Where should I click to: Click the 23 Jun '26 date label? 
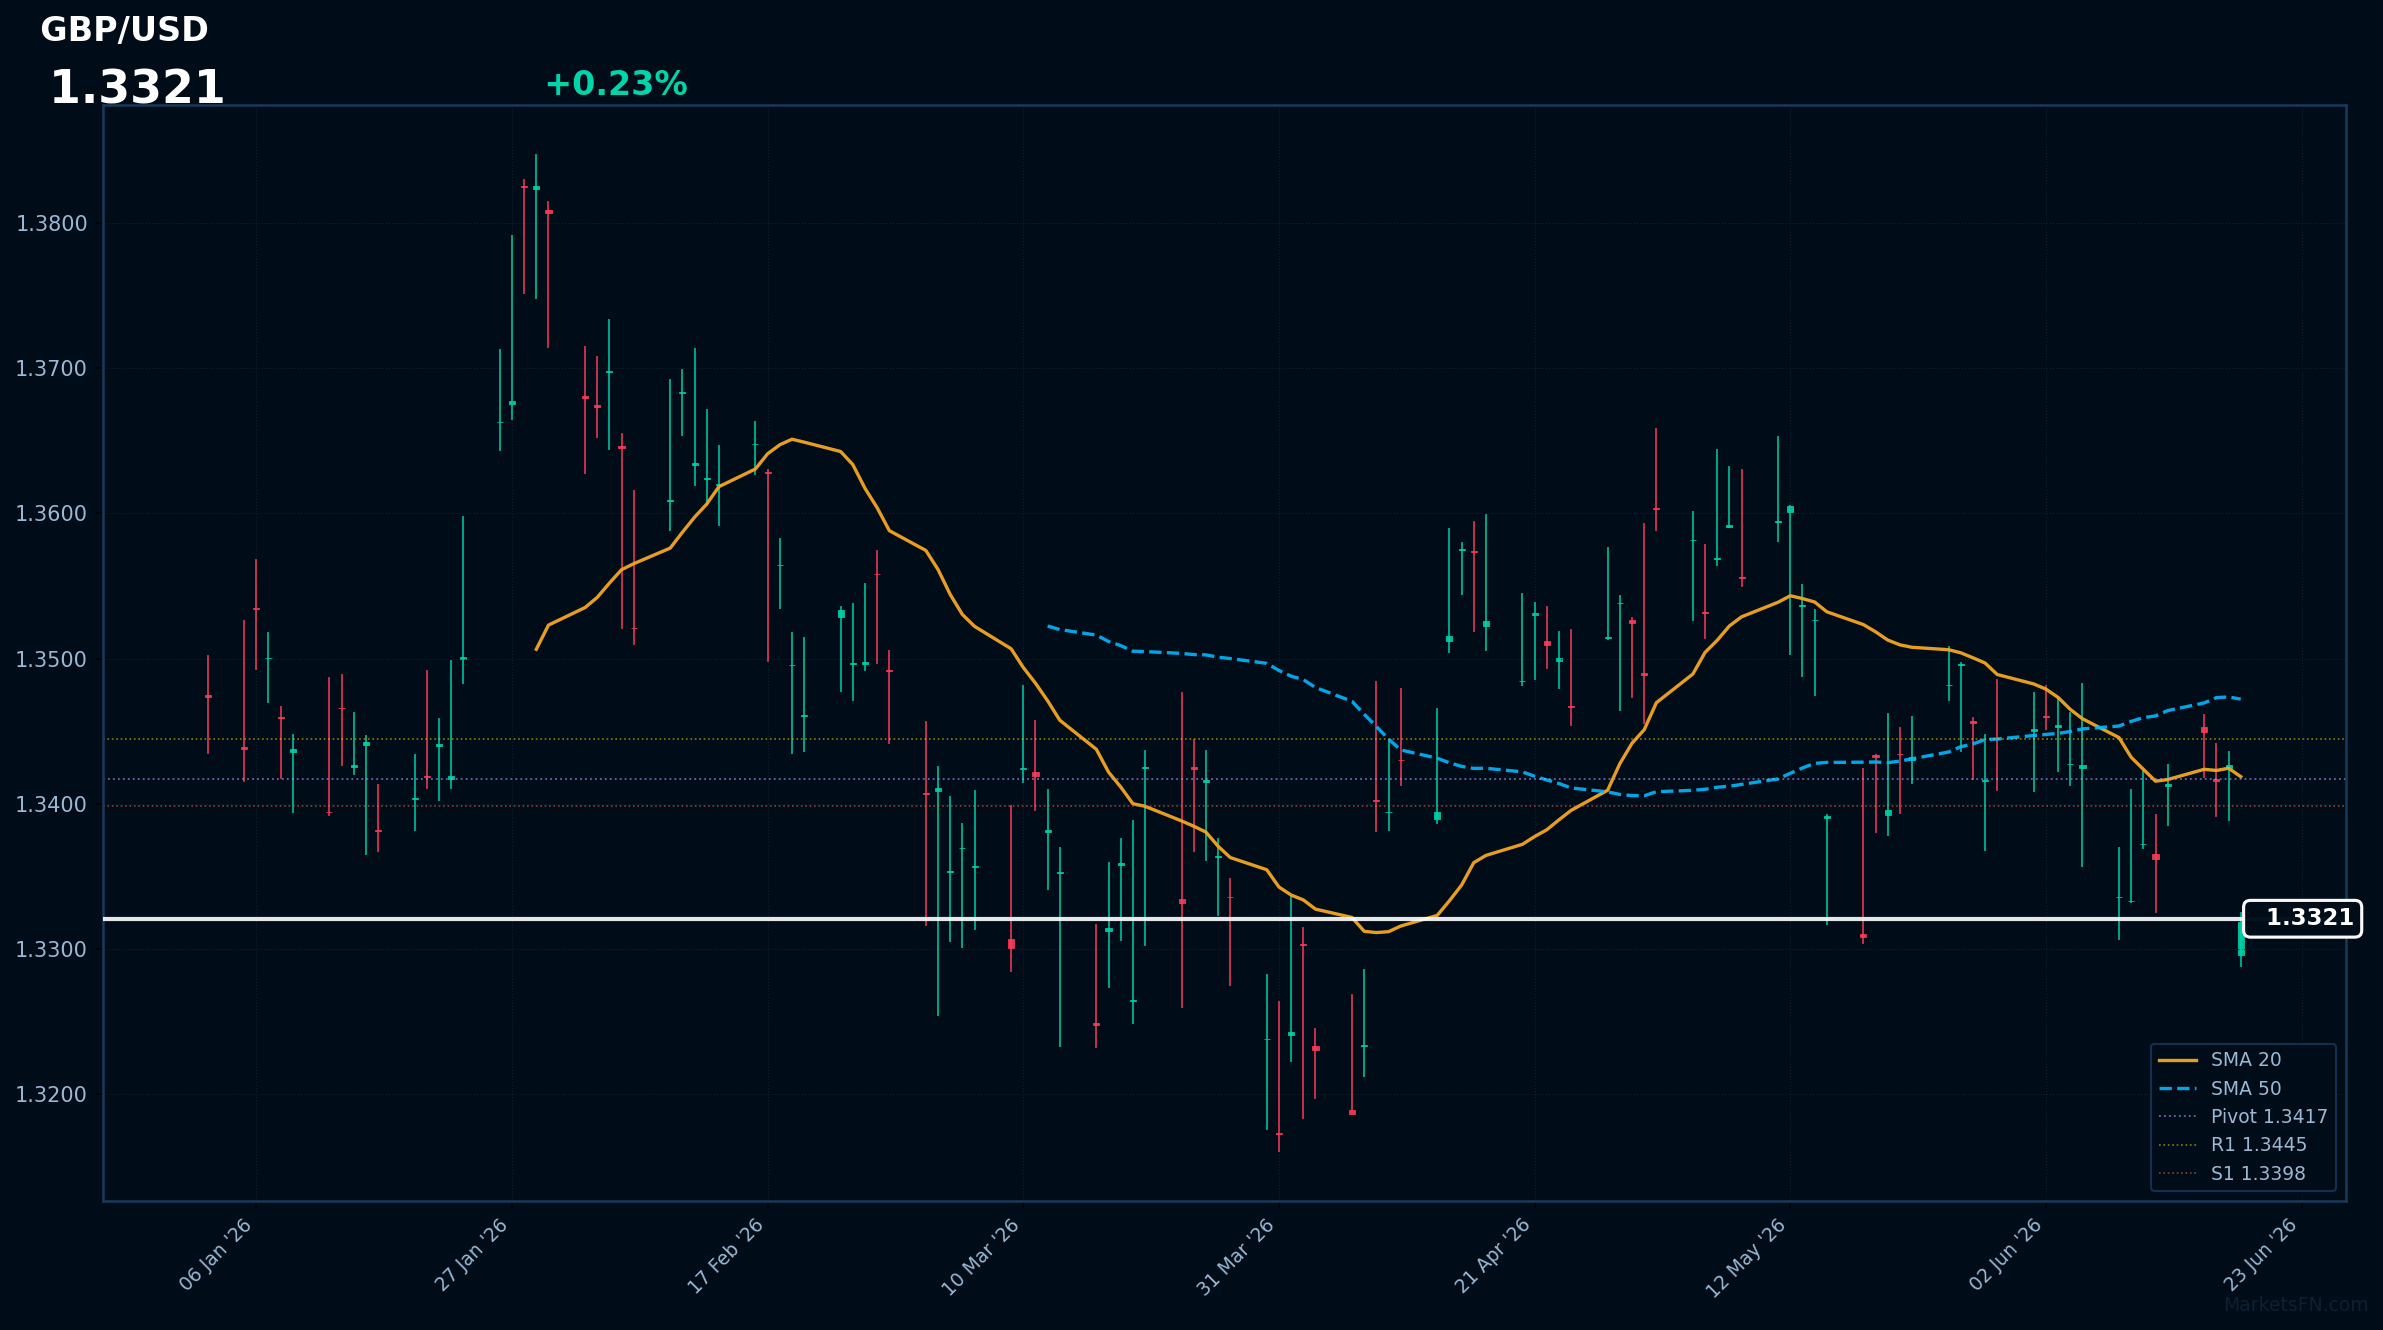point(2260,1255)
